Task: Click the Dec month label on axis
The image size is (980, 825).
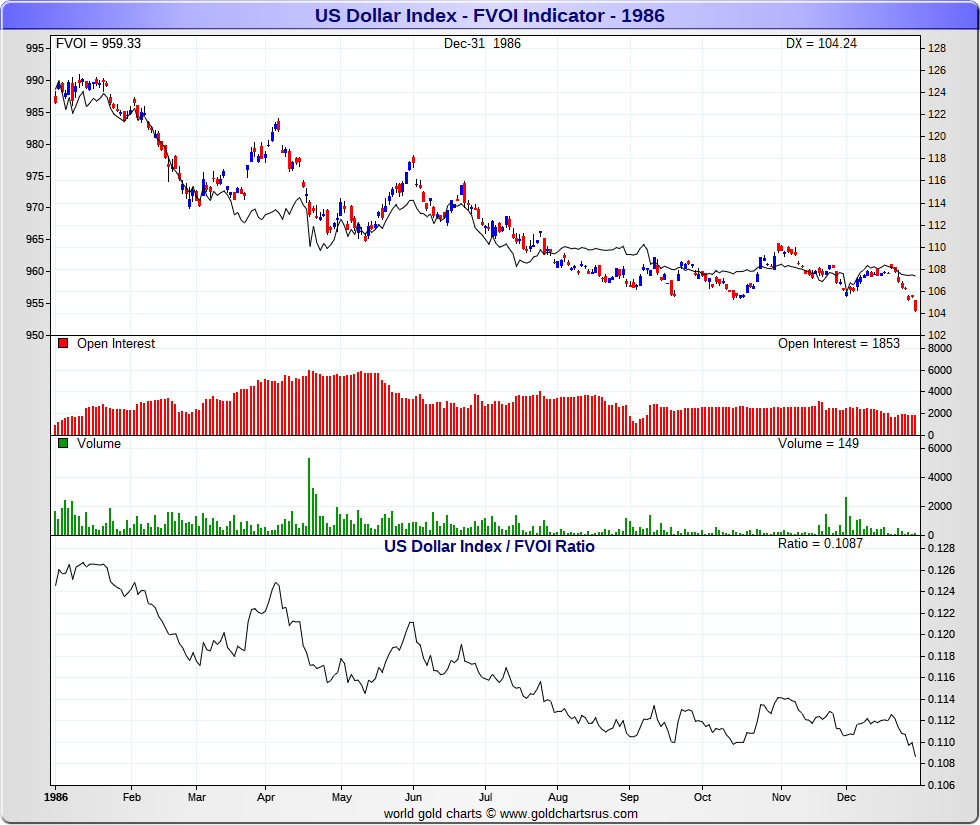Action: tap(846, 798)
